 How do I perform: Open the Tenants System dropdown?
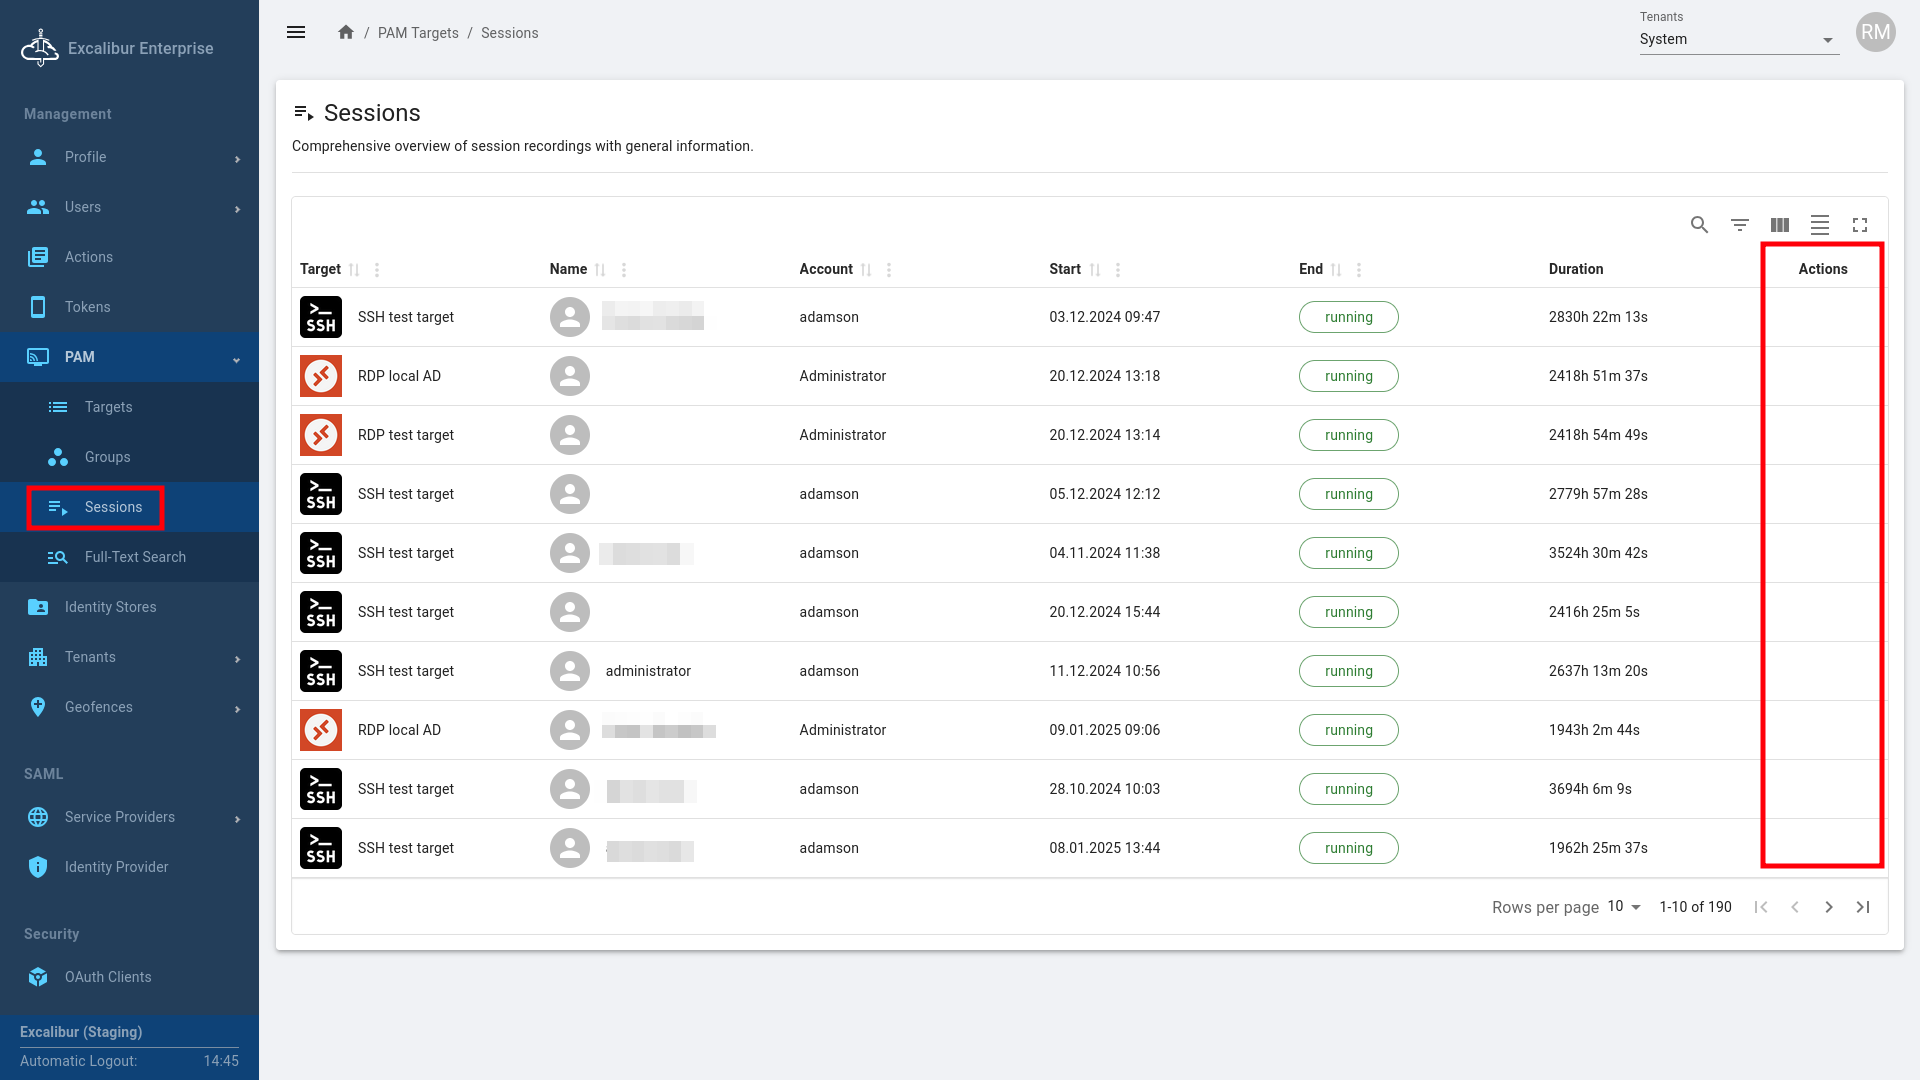coord(1738,40)
